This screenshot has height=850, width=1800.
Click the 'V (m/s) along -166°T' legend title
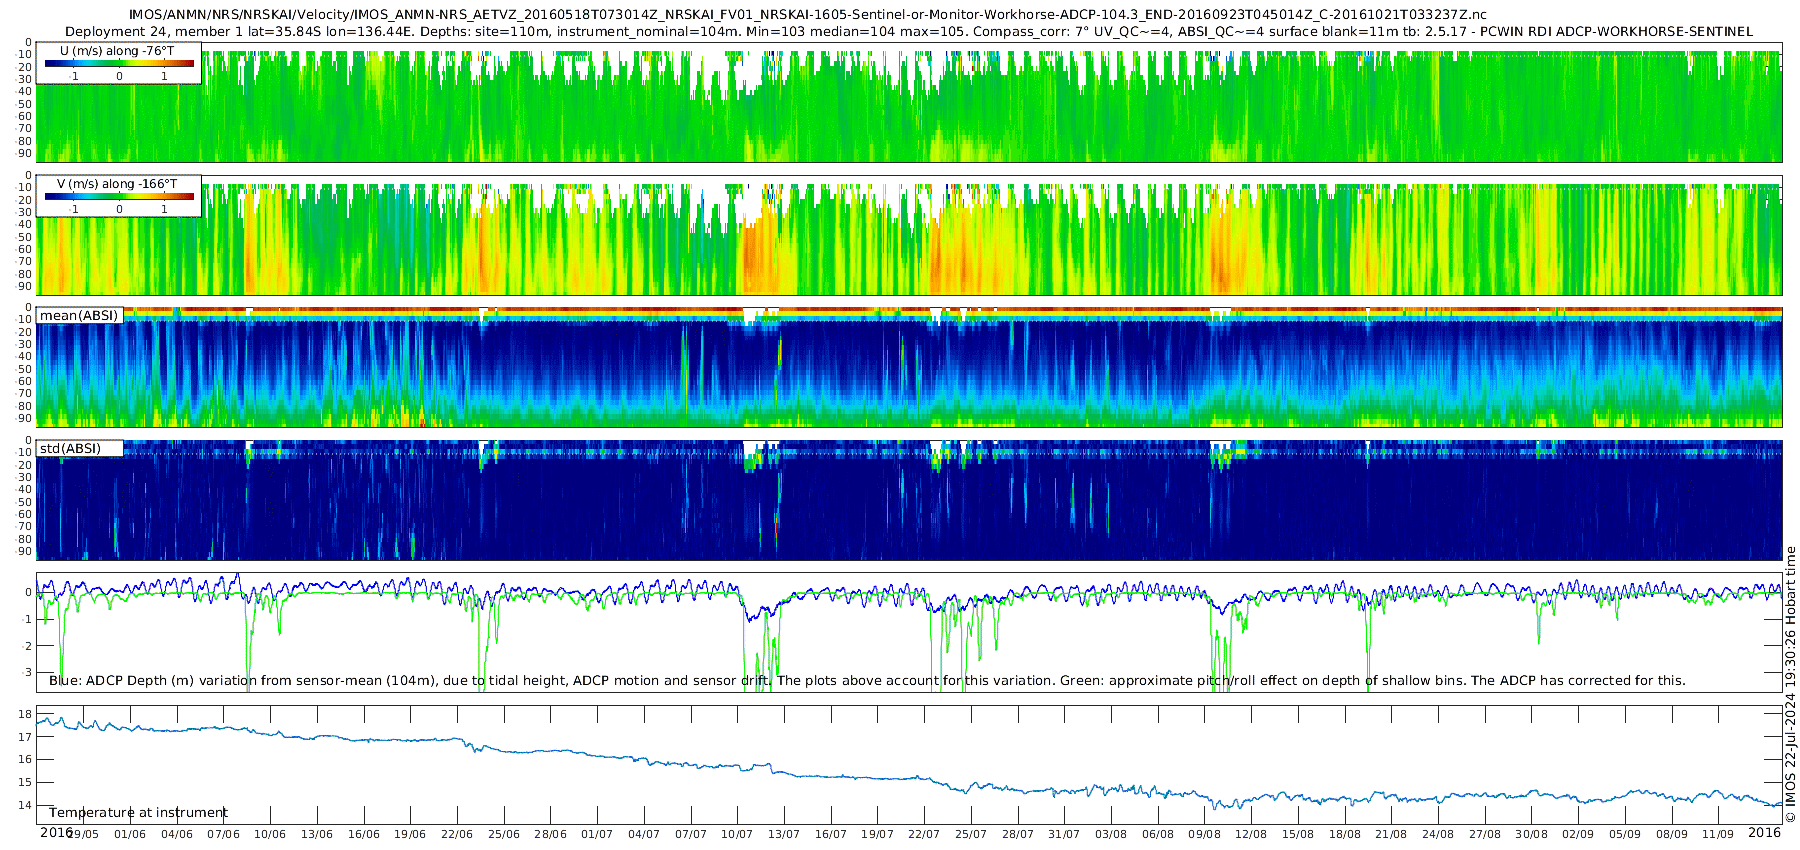tap(117, 184)
